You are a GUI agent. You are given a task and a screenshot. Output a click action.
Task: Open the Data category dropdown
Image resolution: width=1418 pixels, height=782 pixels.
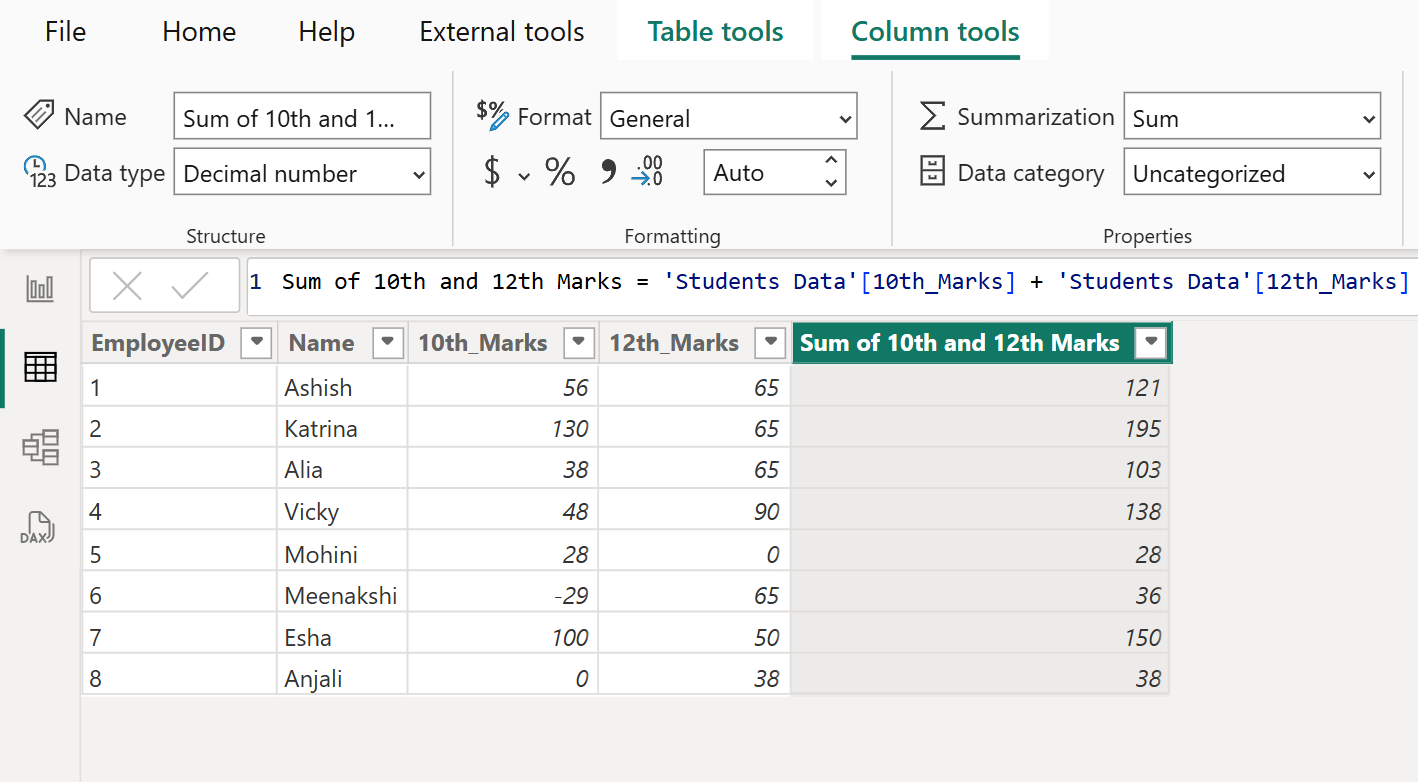1252,172
